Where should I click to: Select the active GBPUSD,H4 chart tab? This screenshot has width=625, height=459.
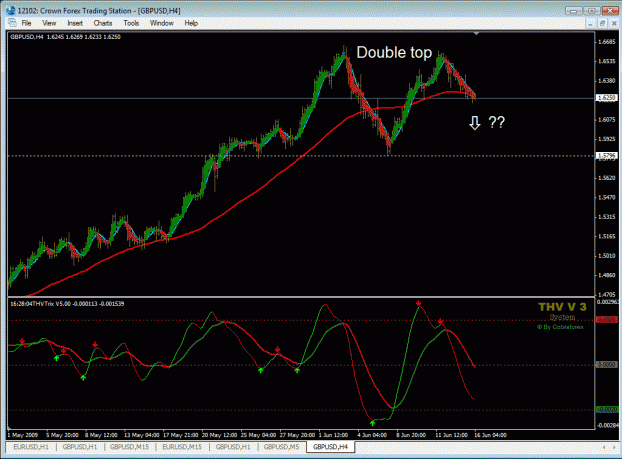[x=330, y=447]
